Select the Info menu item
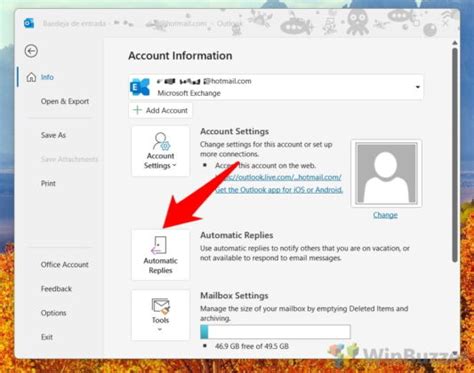Viewport: 474px width, 373px height. click(x=47, y=77)
